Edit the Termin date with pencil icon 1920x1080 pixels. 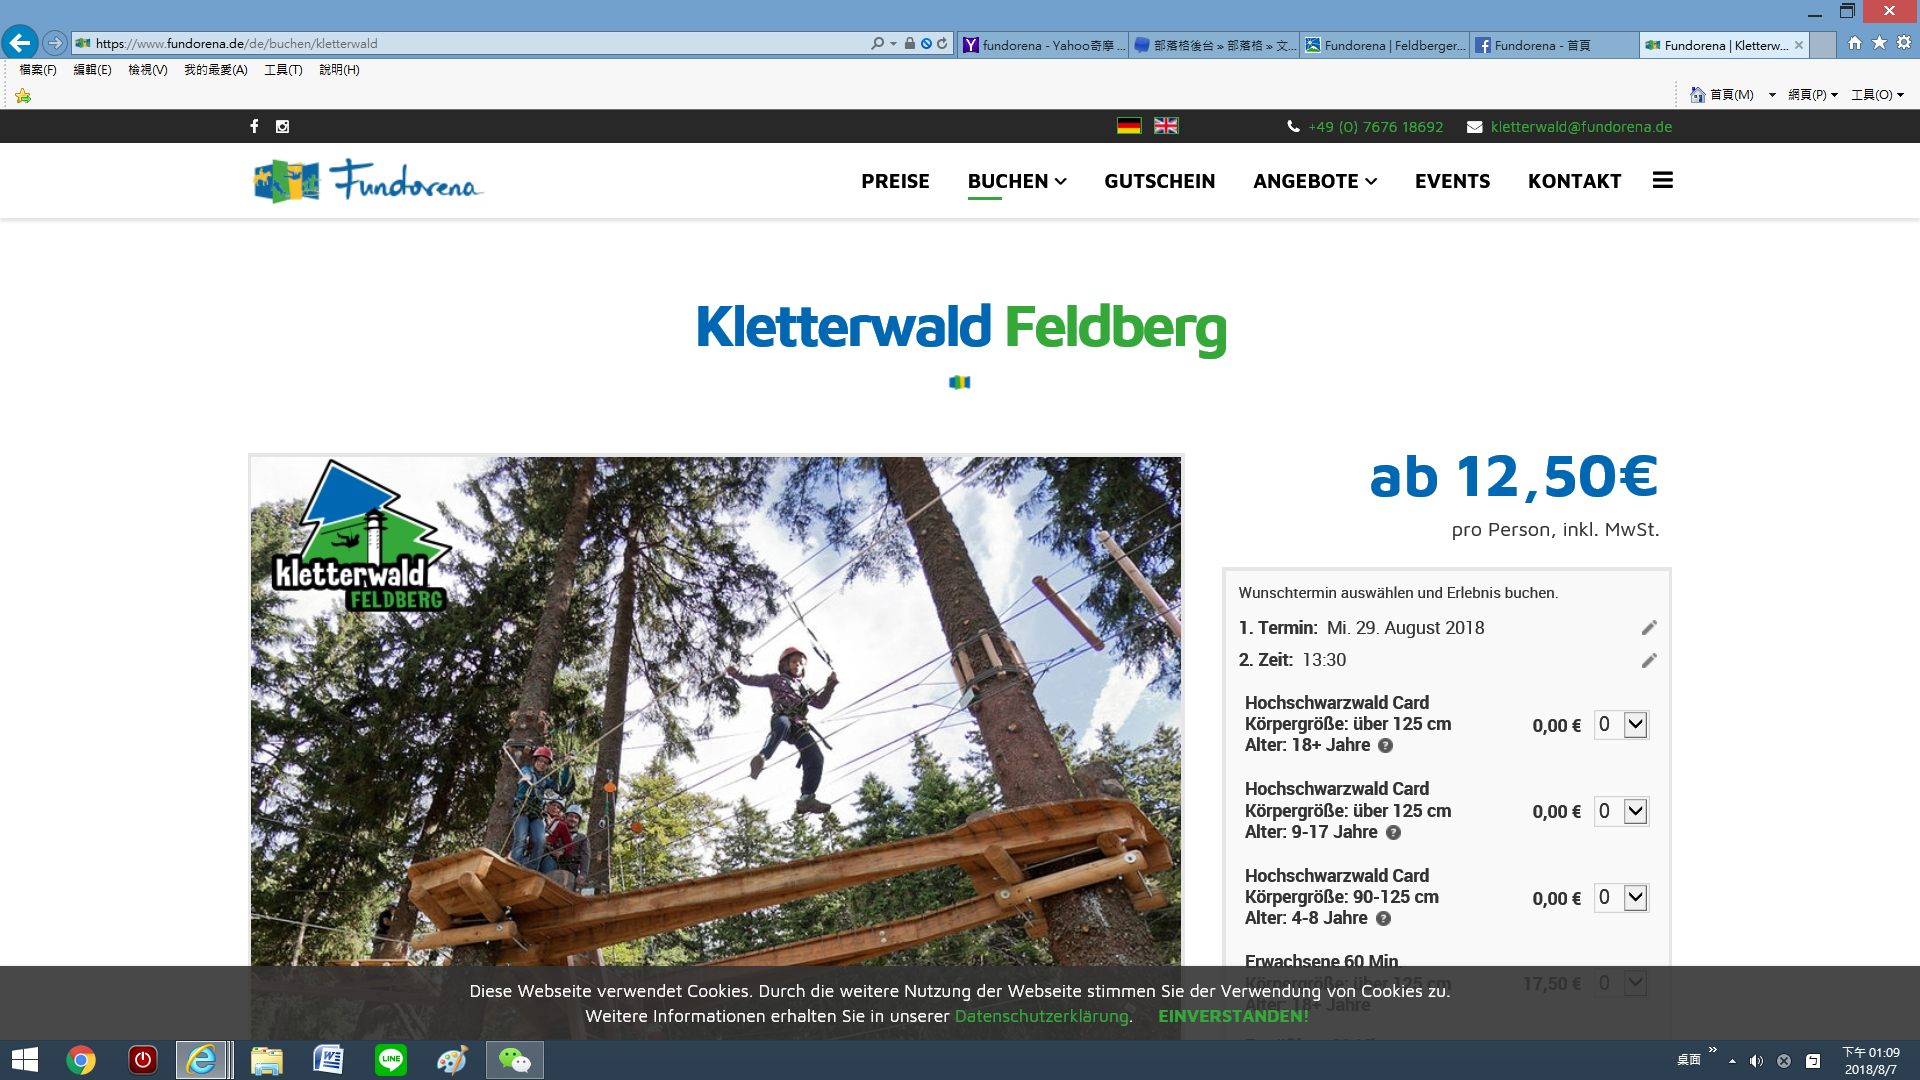coord(1649,628)
